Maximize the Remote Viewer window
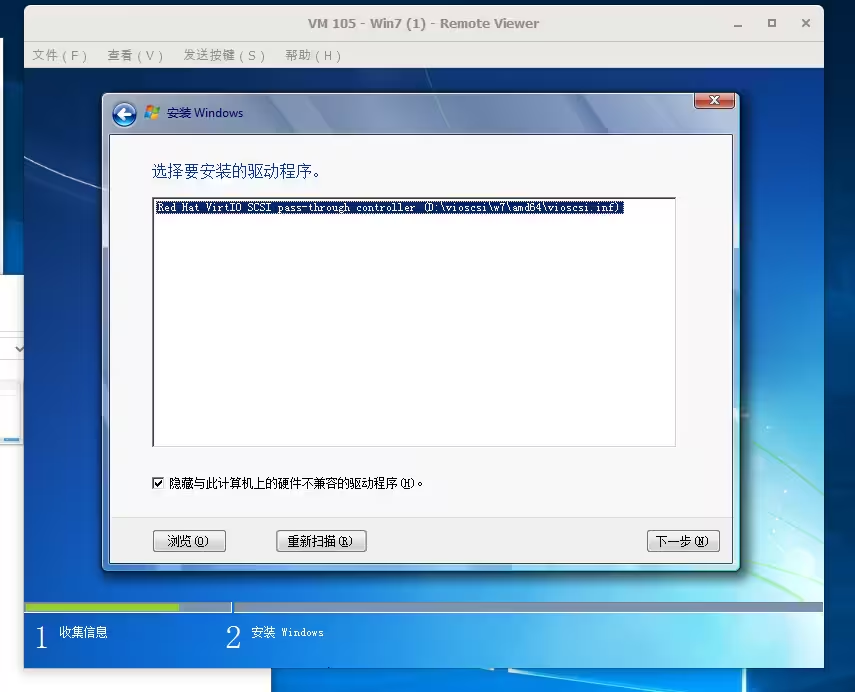Viewport: 855px width, 692px height. pos(772,23)
